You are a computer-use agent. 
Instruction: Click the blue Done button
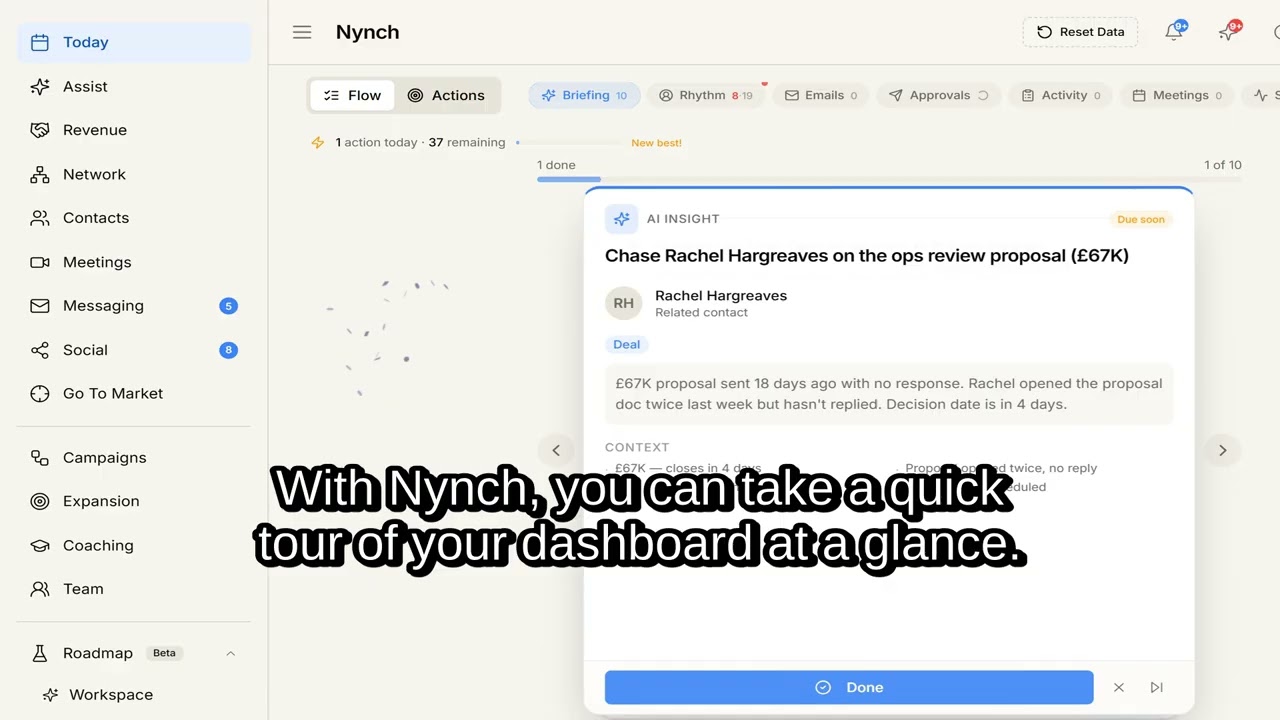coord(849,687)
